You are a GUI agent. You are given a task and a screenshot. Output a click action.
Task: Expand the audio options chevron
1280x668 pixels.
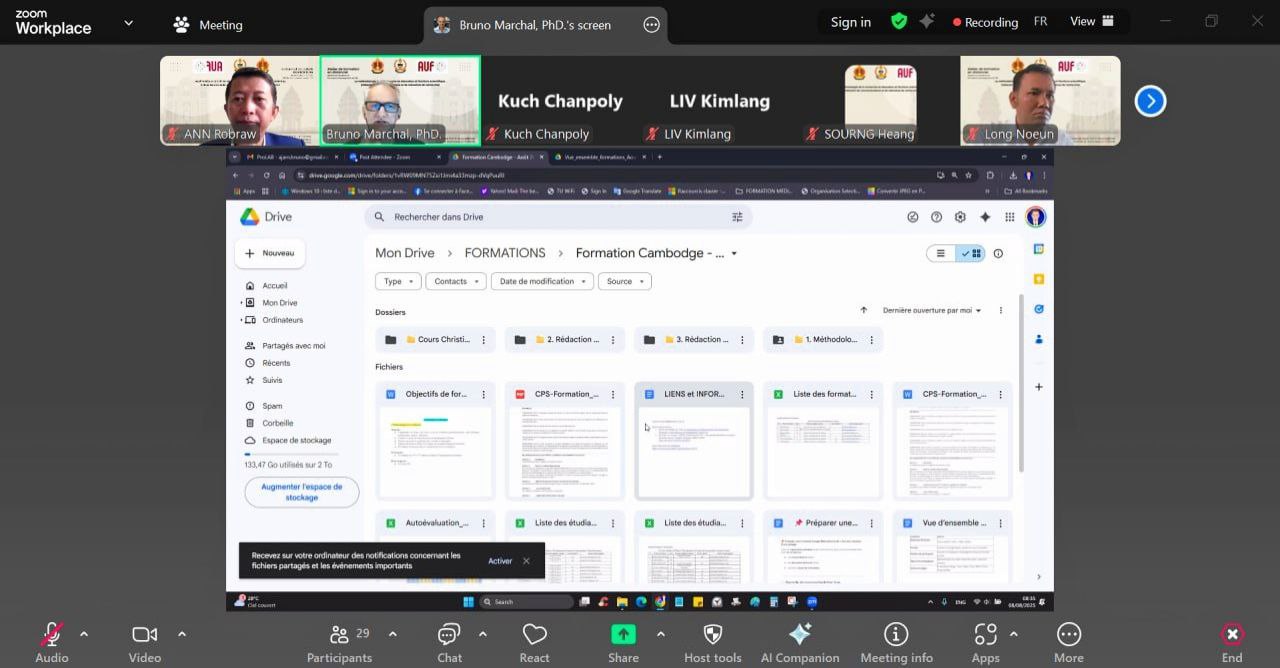(x=84, y=634)
